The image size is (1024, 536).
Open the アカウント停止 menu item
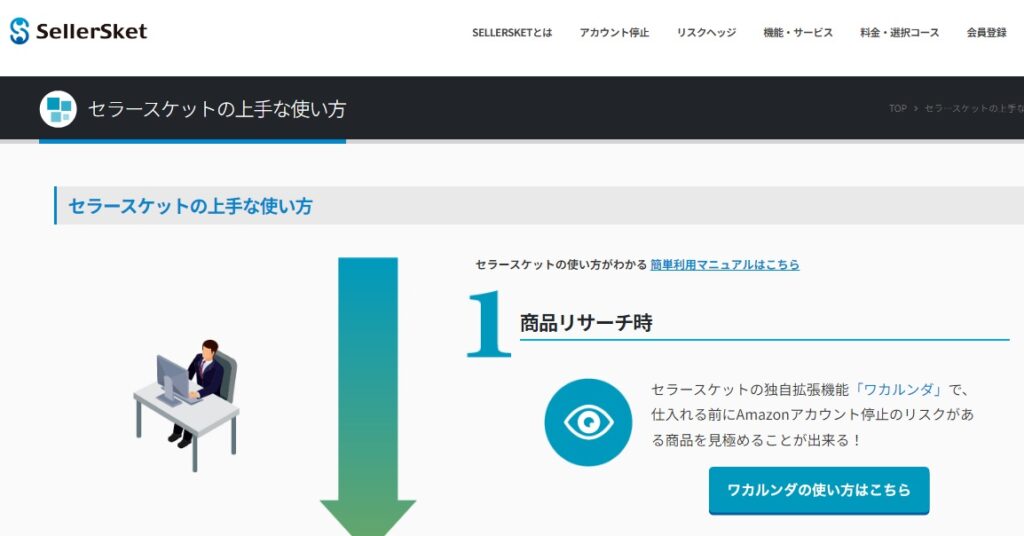tap(614, 33)
